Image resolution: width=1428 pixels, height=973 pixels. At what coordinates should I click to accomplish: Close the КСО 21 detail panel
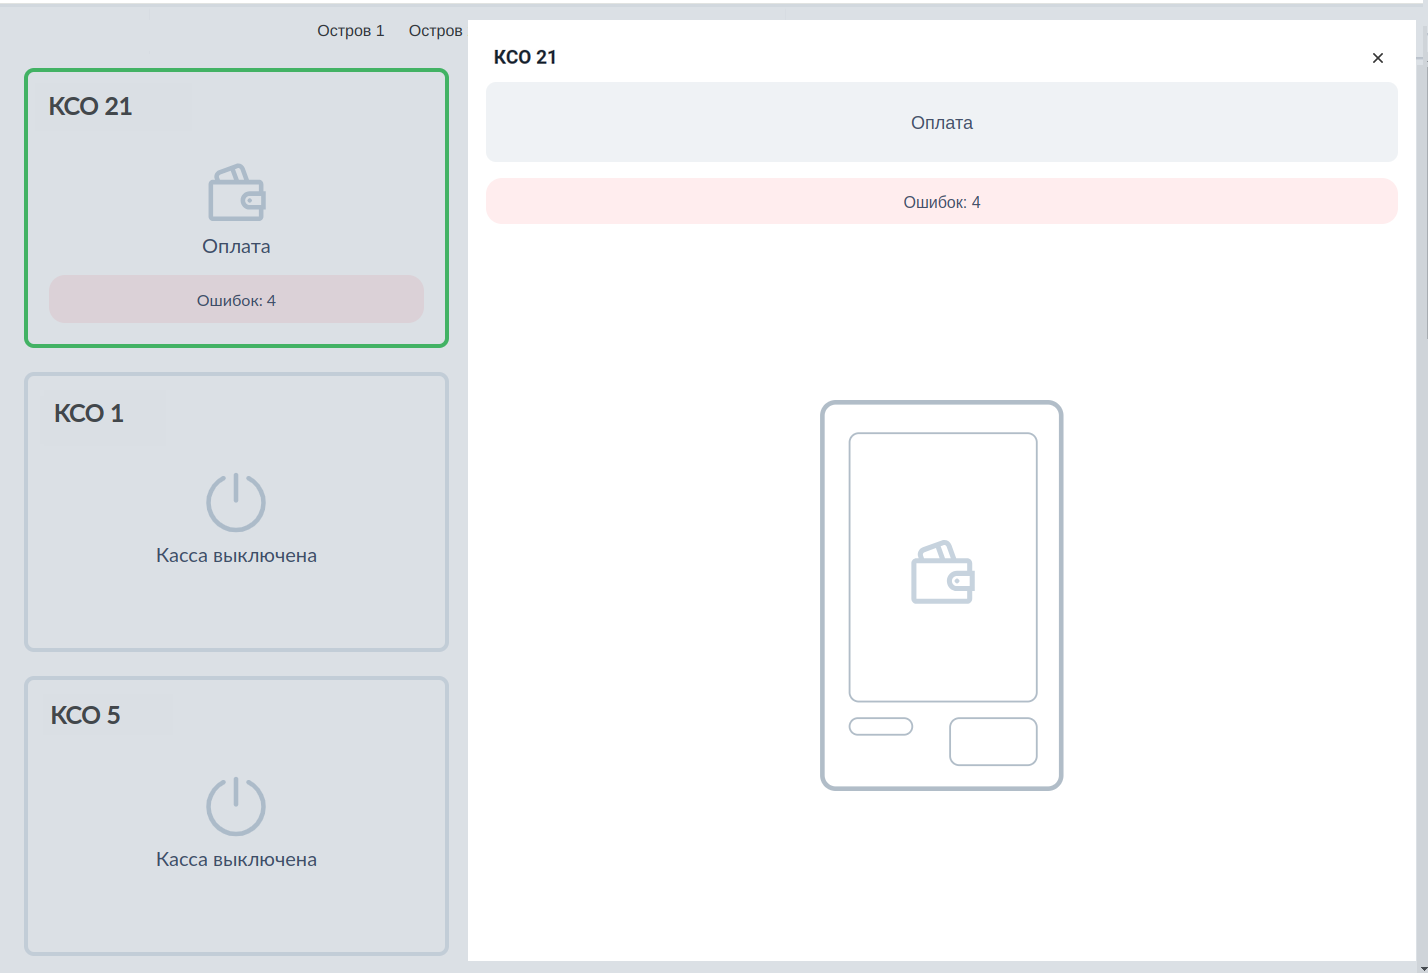(x=1377, y=57)
